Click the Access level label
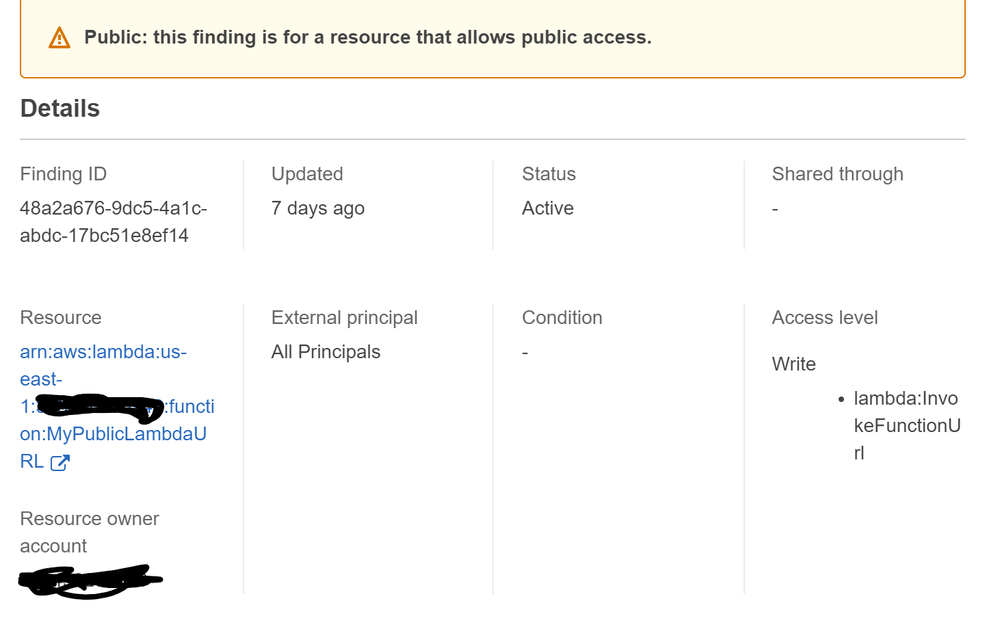Screen dimensions: 1000x622 pyautogui.click(x=825, y=318)
